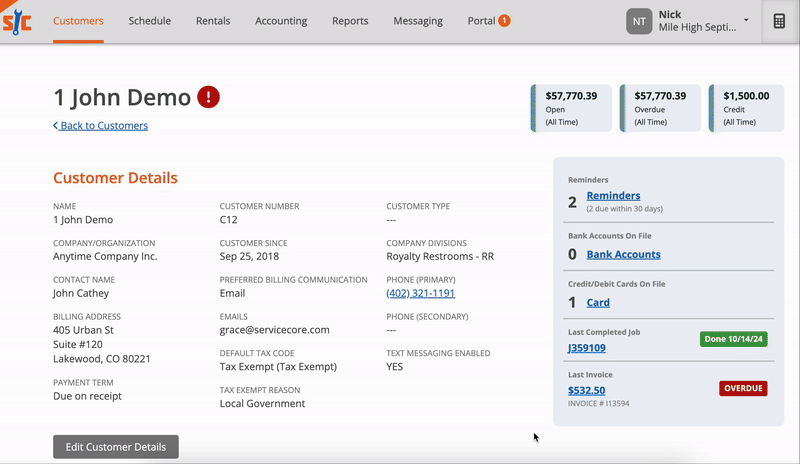Select the email grace@servicecore.com
800x464 pixels.
coord(274,330)
